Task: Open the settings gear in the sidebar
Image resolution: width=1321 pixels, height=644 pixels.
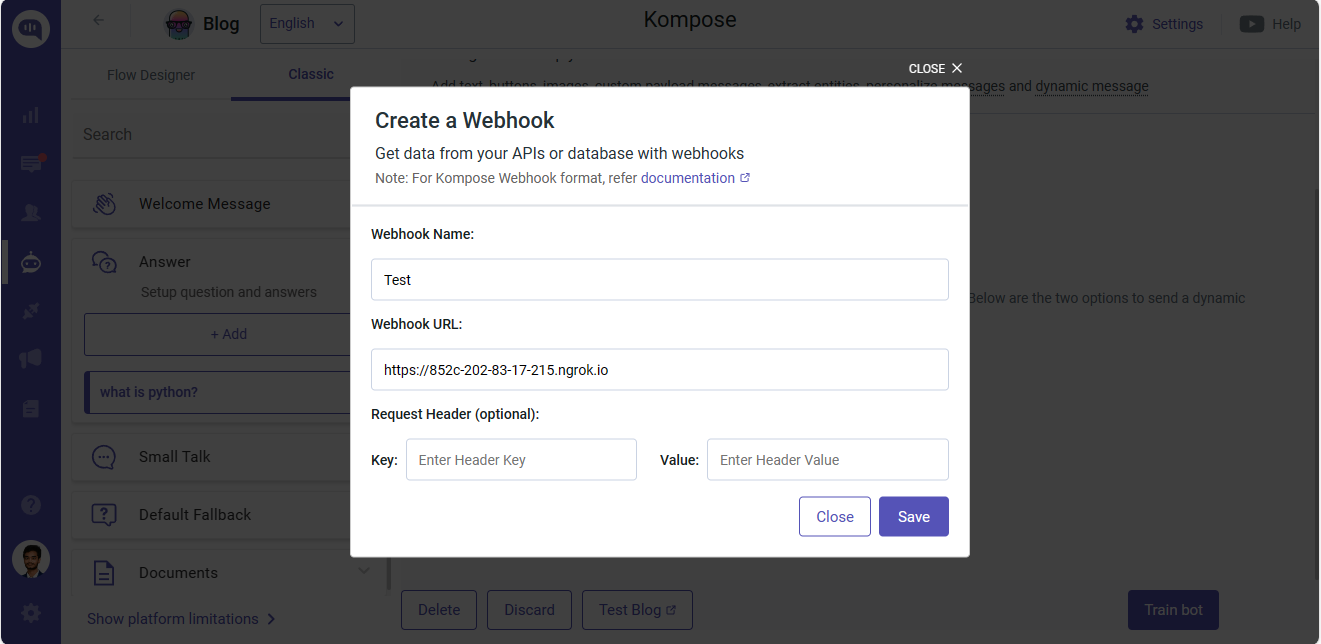Action: tap(31, 613)
